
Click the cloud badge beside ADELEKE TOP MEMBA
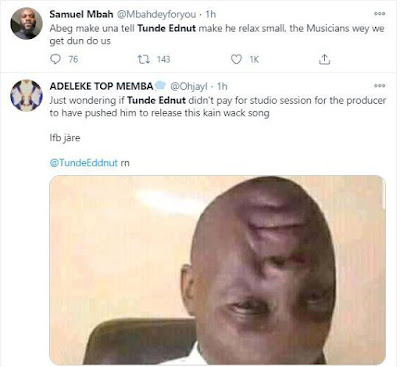(161, 86)
